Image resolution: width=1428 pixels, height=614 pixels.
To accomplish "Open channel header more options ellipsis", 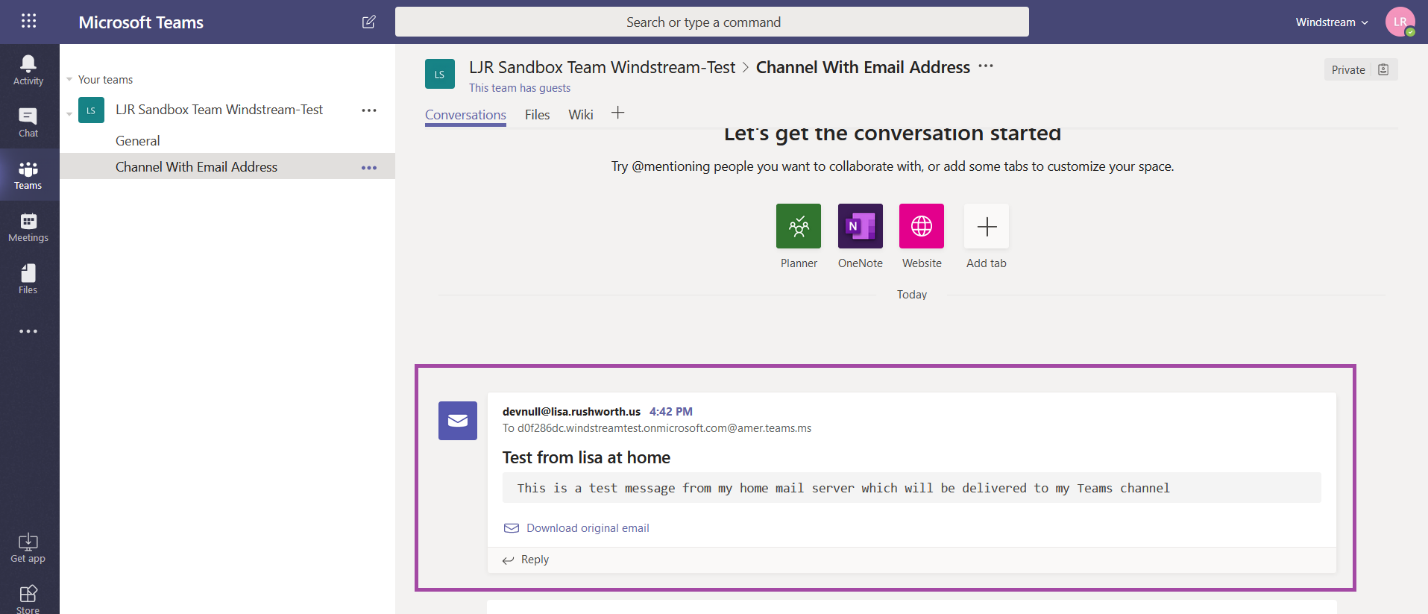I will tap(986, 66).
